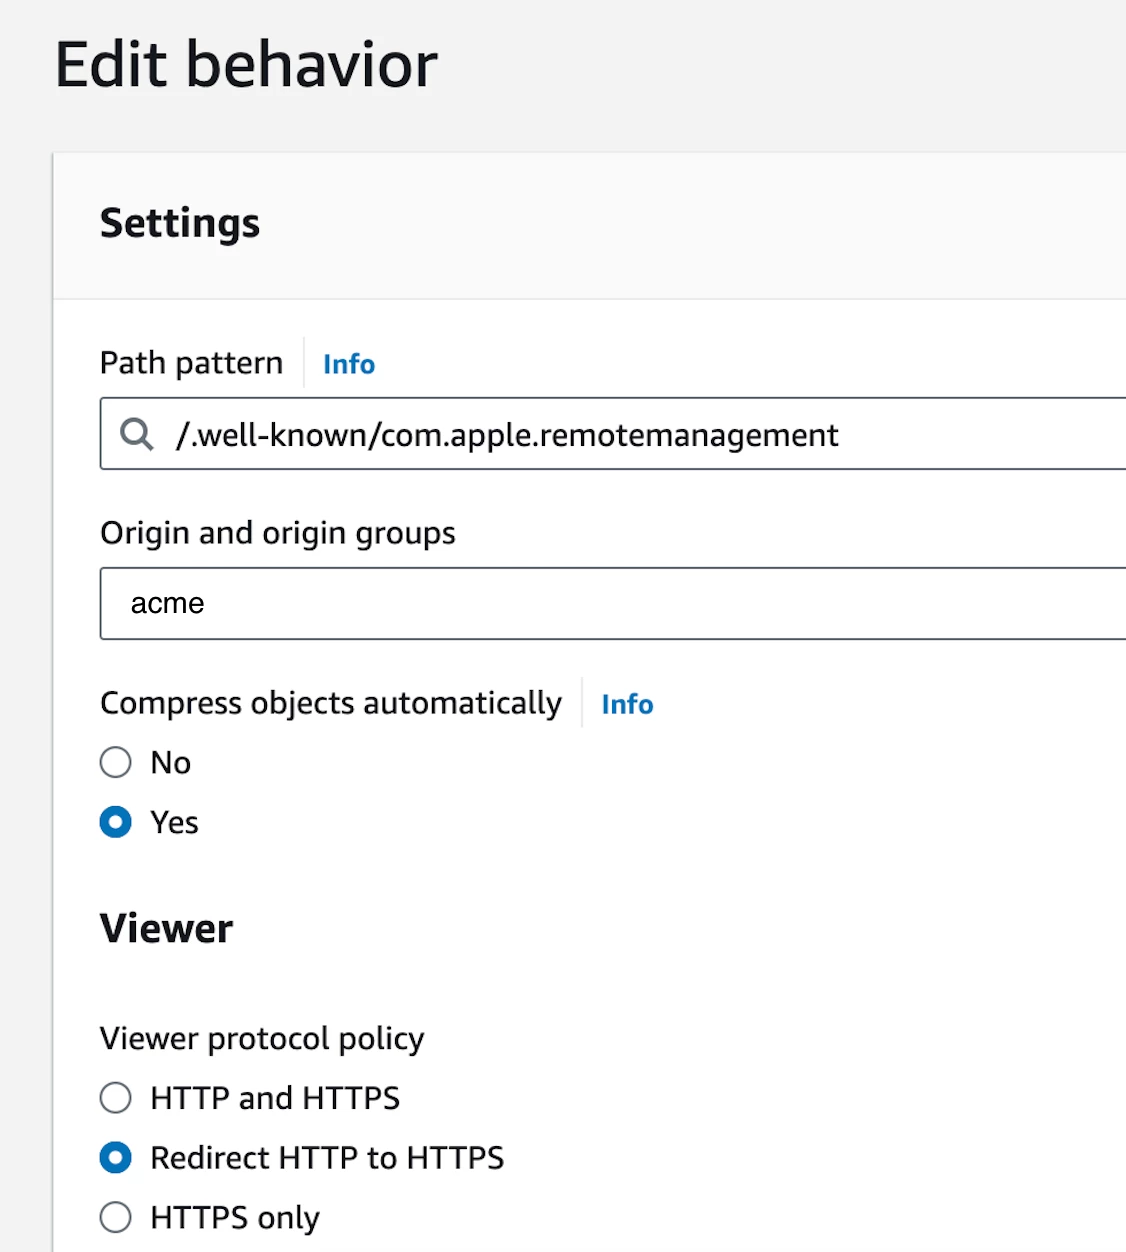Select Yes radio for automatic compression
Image resolution: width=1126 pixels, height=1252 pixels.
pyautogui.click(x=116, y=822)
